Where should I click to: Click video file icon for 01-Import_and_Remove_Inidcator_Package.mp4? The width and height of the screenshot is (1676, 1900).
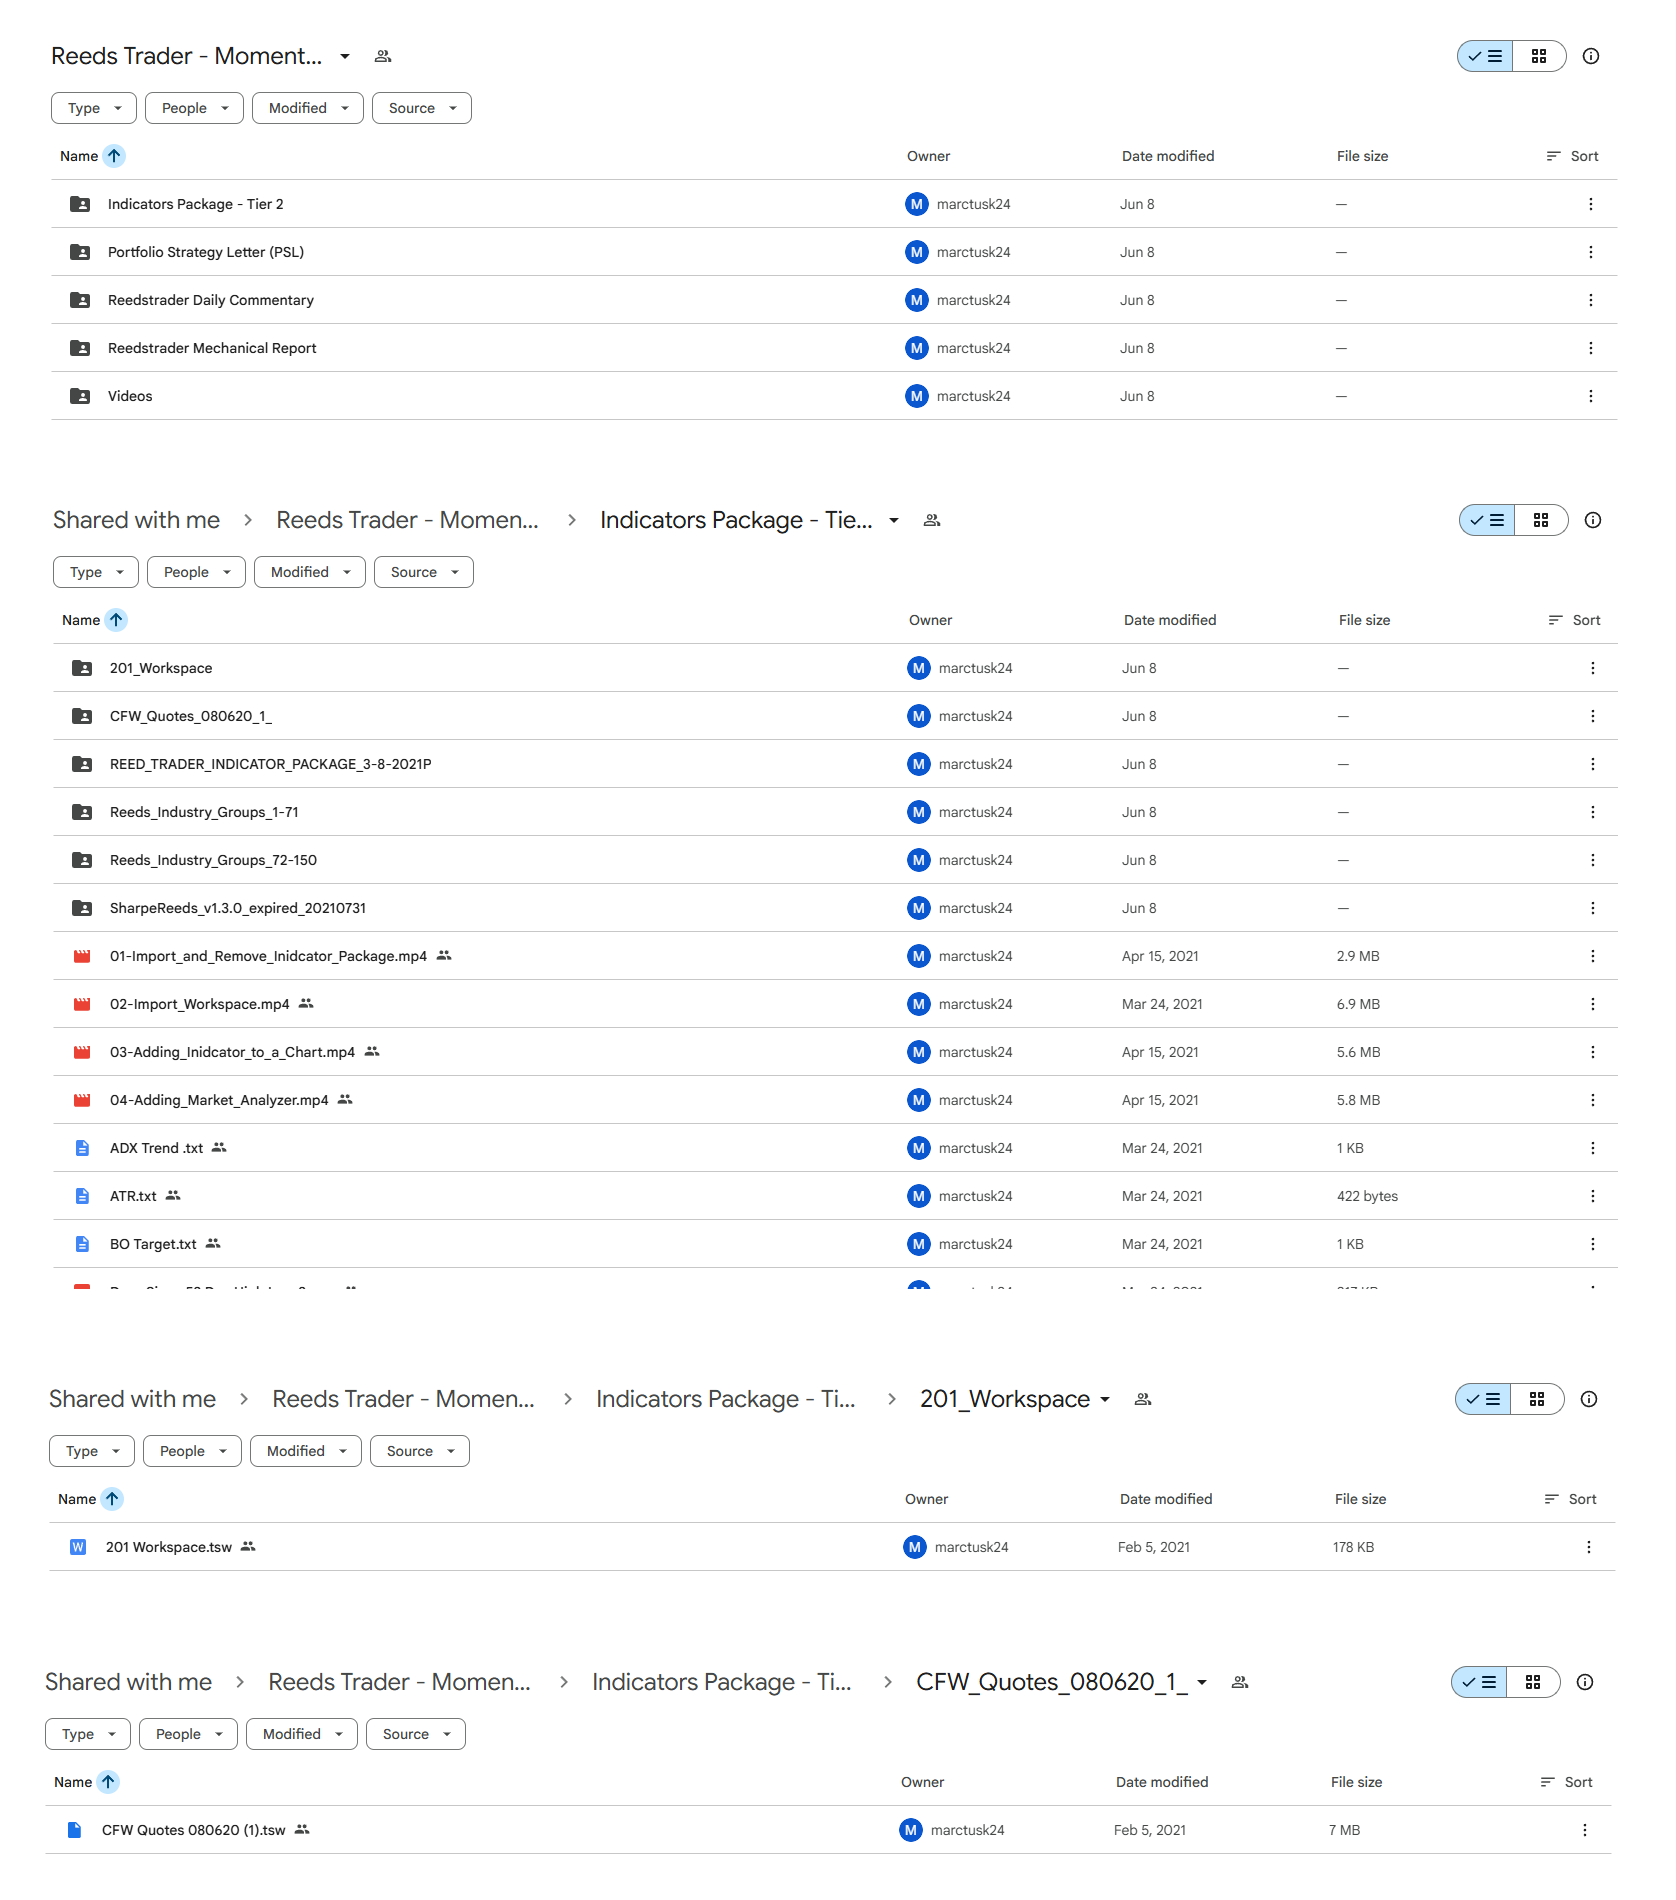(82, 956)
